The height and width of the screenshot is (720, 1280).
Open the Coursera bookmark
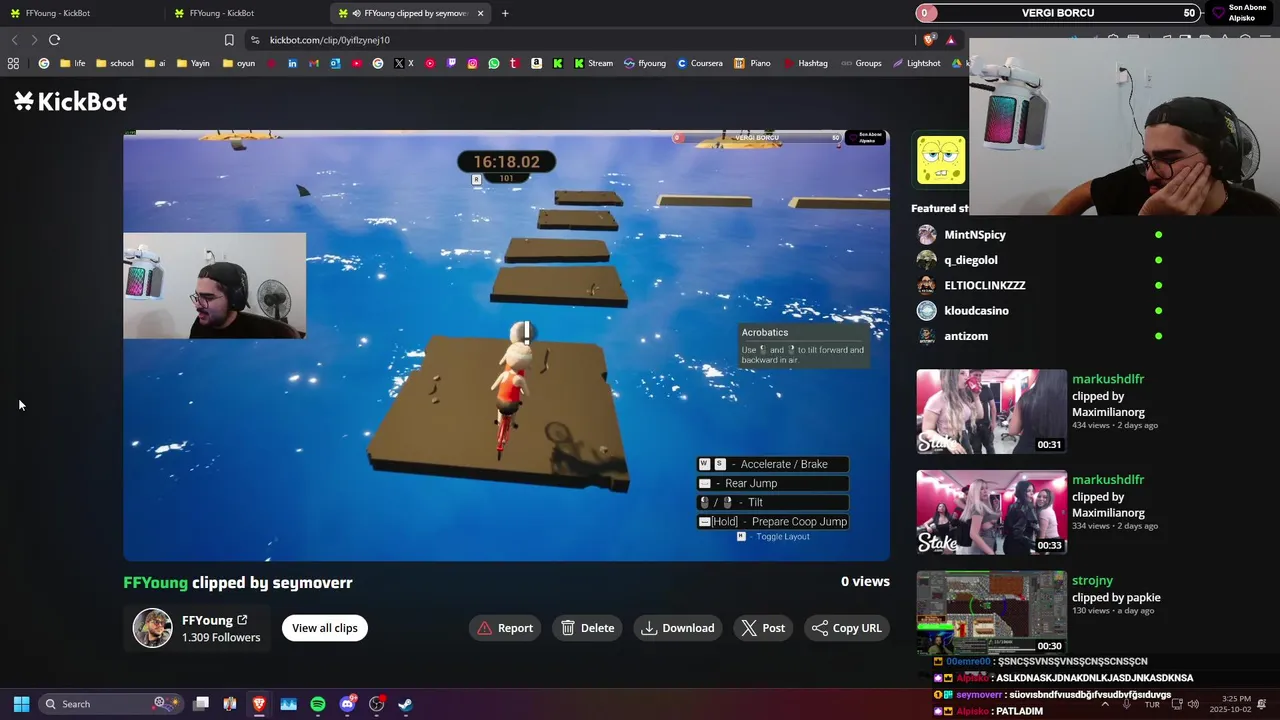[x=699, y=63]
